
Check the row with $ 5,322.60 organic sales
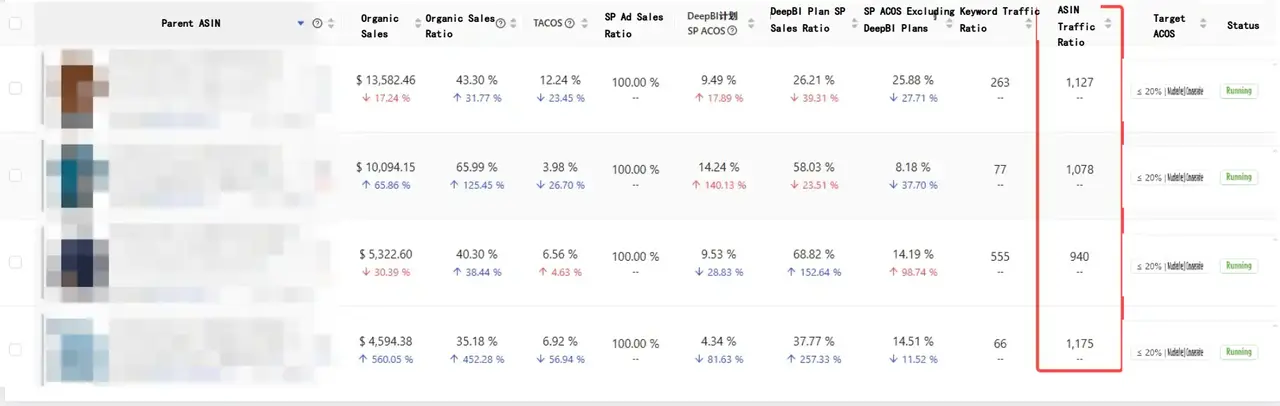pos(15,262)
